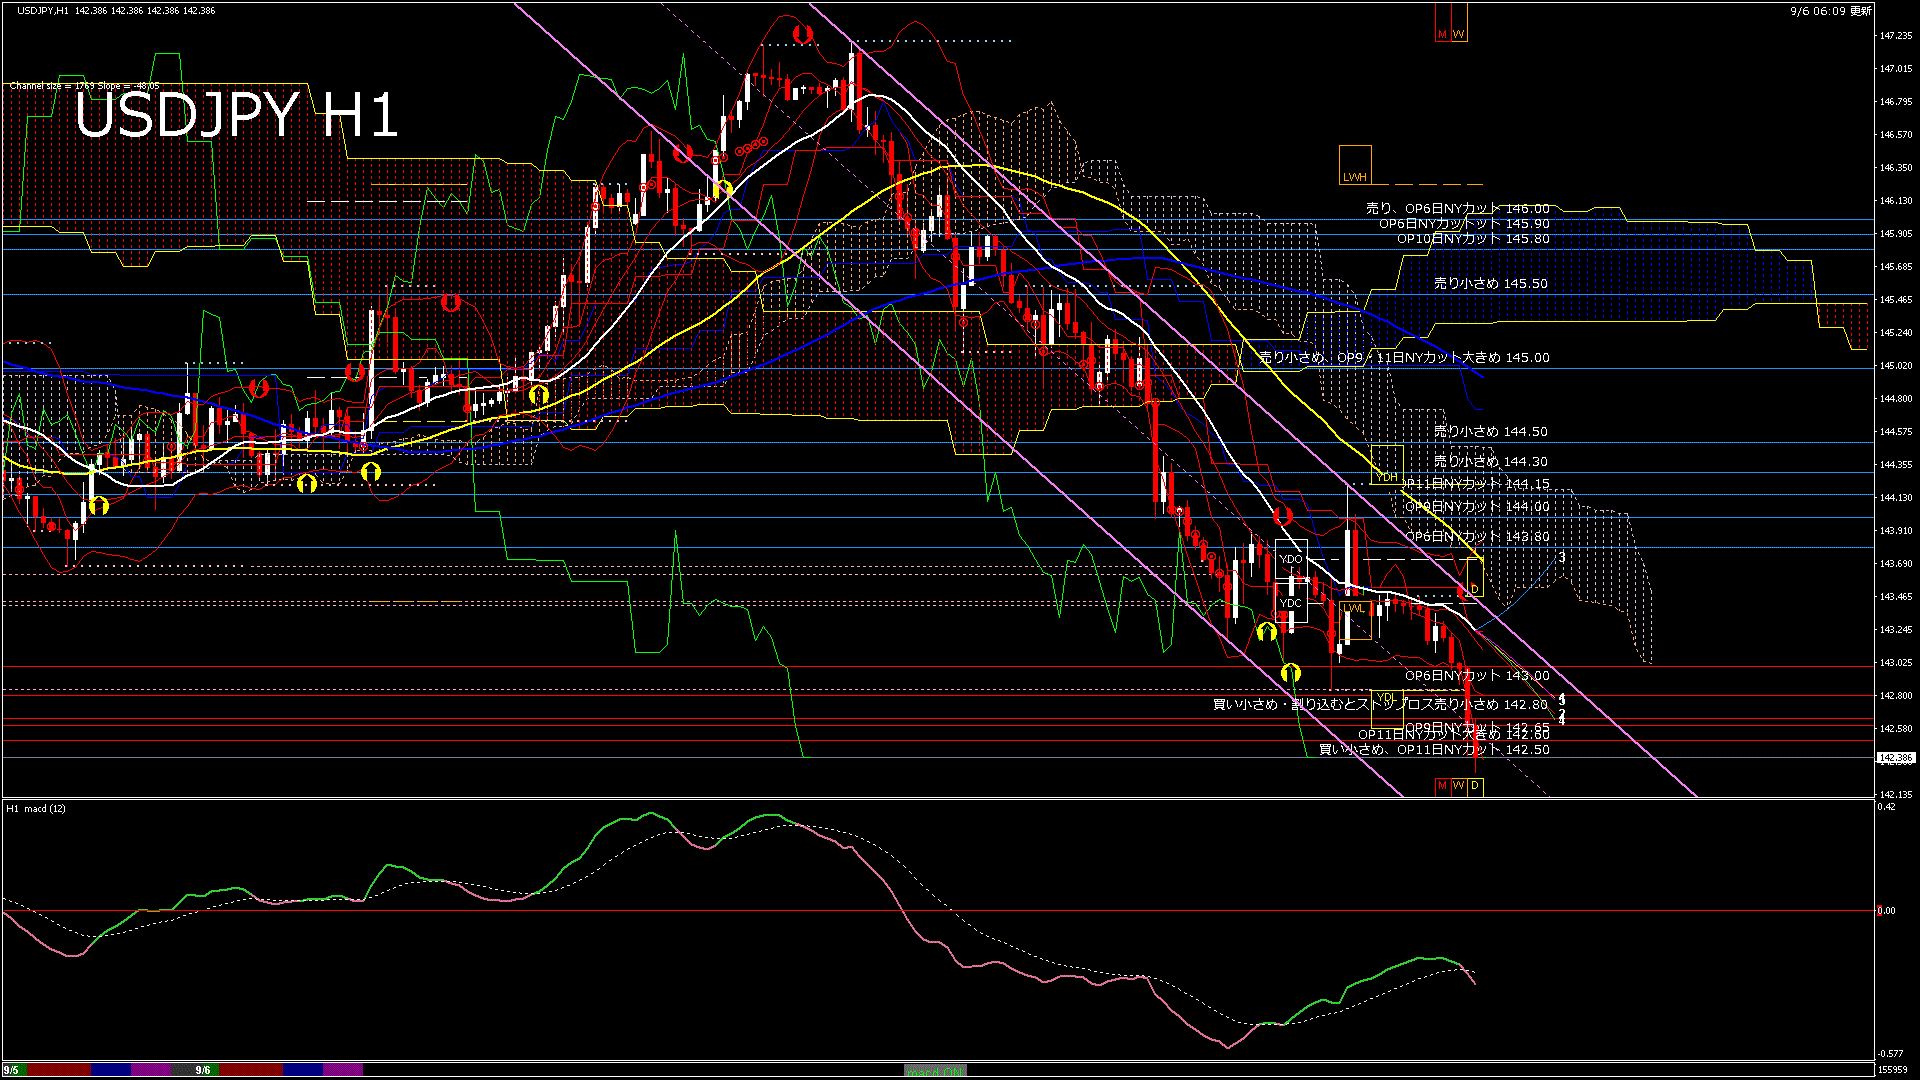The width and height of the screenshot is (1920, 1080).
Task: Click red sell arrow beside the YDO box
Action: point(1283,517)
